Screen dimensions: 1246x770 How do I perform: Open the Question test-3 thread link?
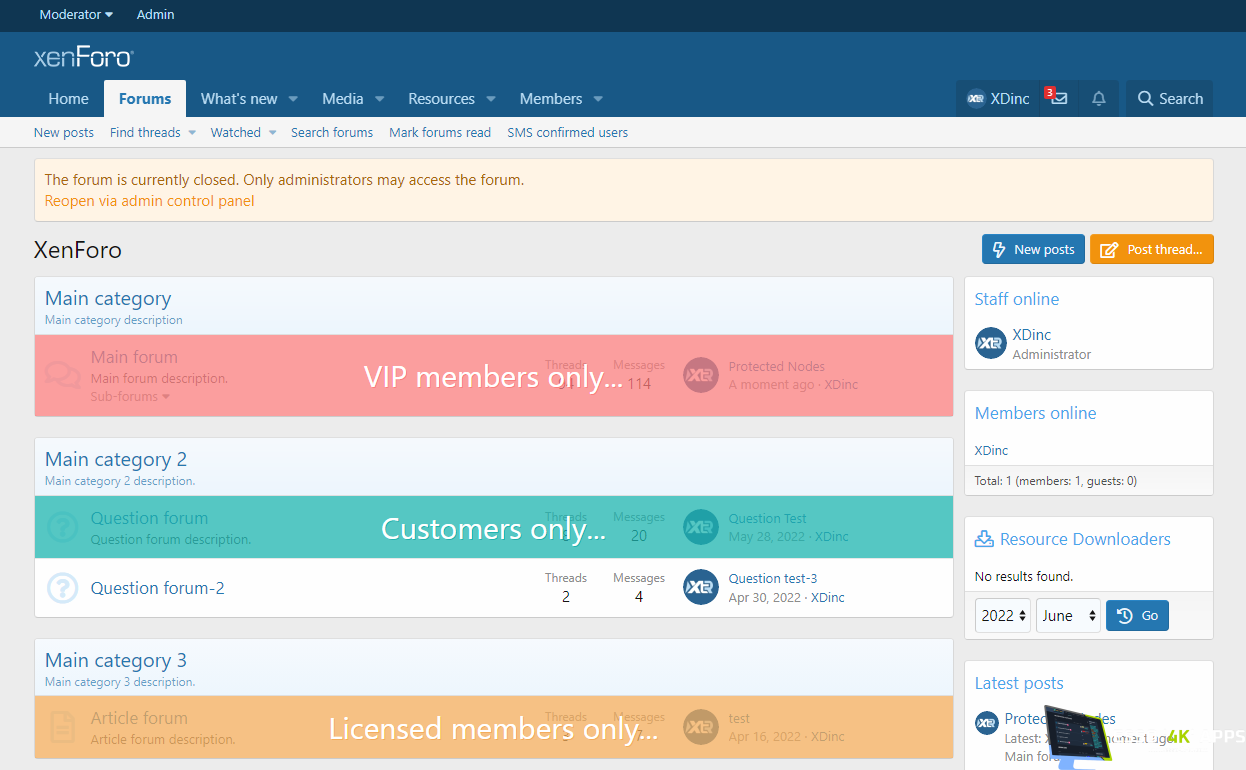pos(772,578)
